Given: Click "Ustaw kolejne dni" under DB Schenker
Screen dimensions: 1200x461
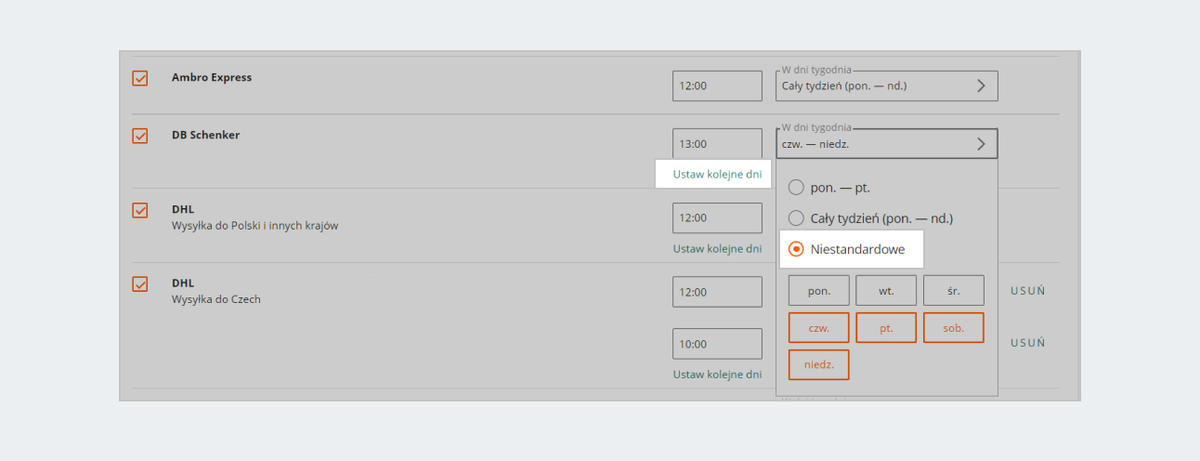Looking at the screenshot, I should [717, 174].
